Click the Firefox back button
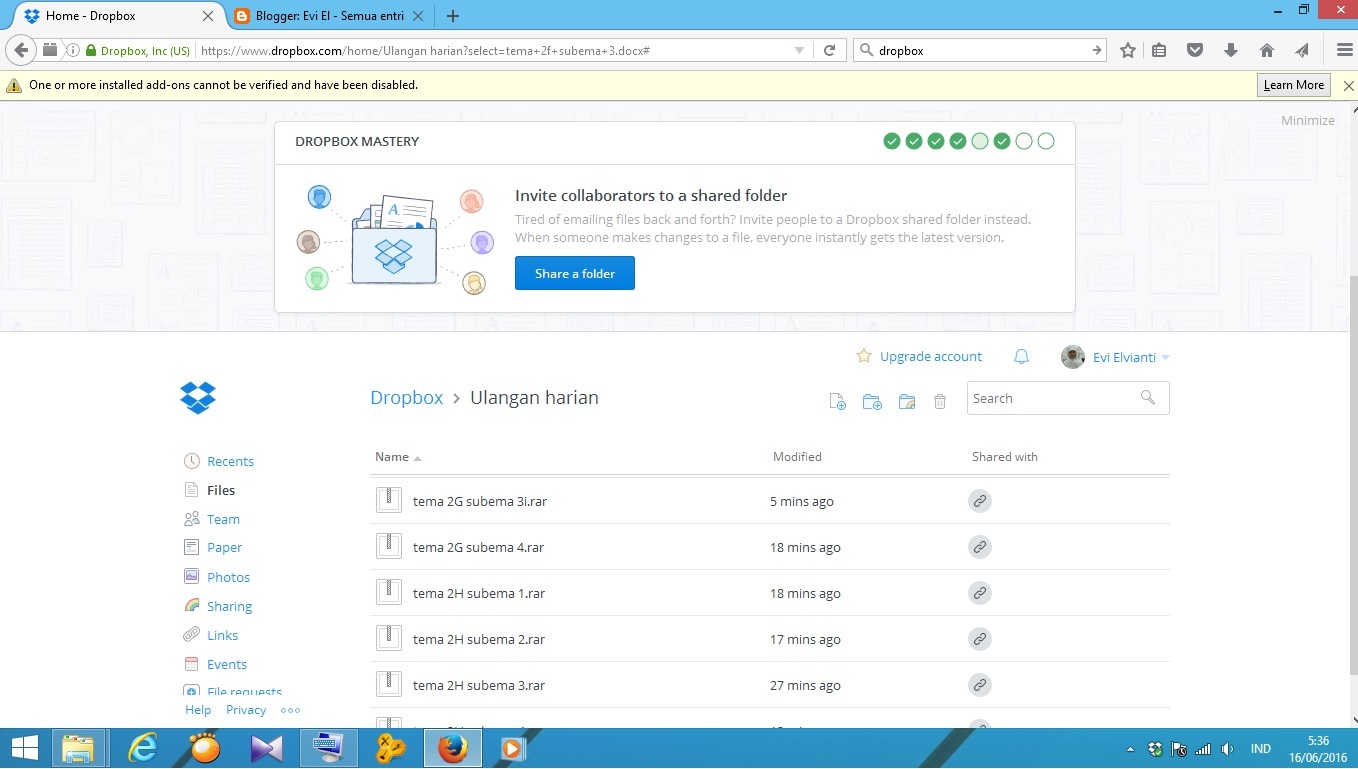 21,50
